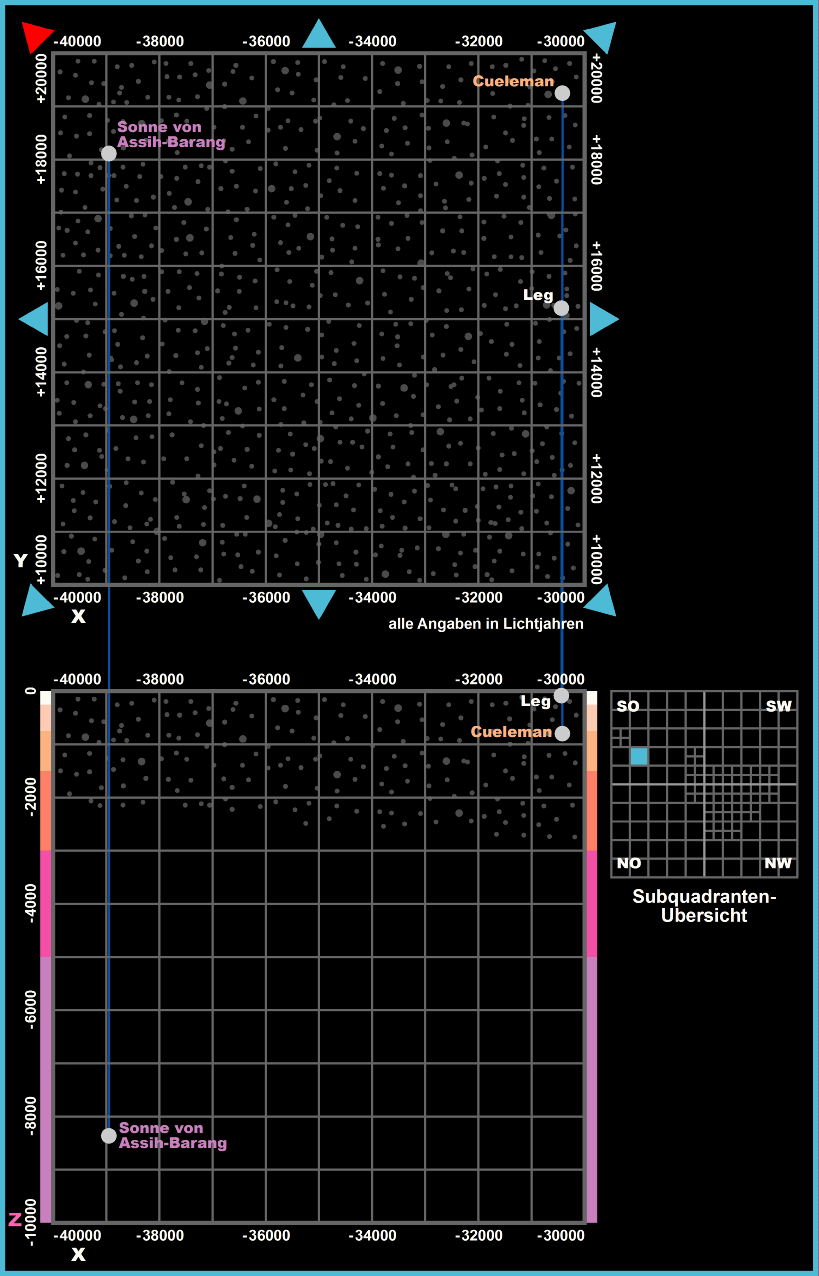Click the Leg marker in the side view

pyautogui.click(x=561, y=695)
